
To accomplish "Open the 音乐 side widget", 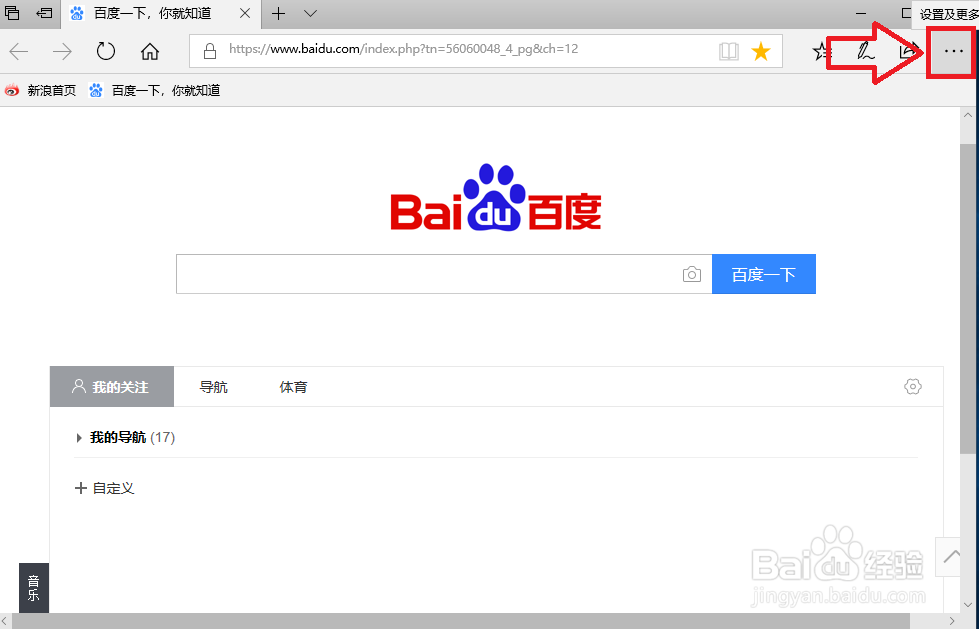I will [x=34, y=588].
